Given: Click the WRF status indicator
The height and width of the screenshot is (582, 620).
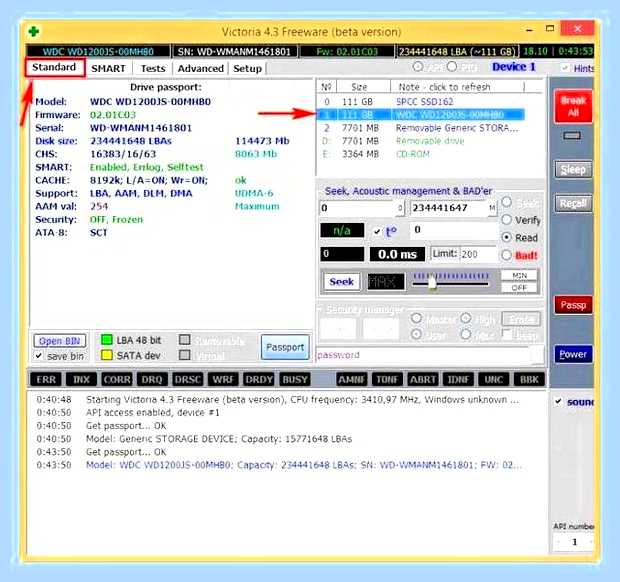Looking at the screenshot, I should coord(223,380).
